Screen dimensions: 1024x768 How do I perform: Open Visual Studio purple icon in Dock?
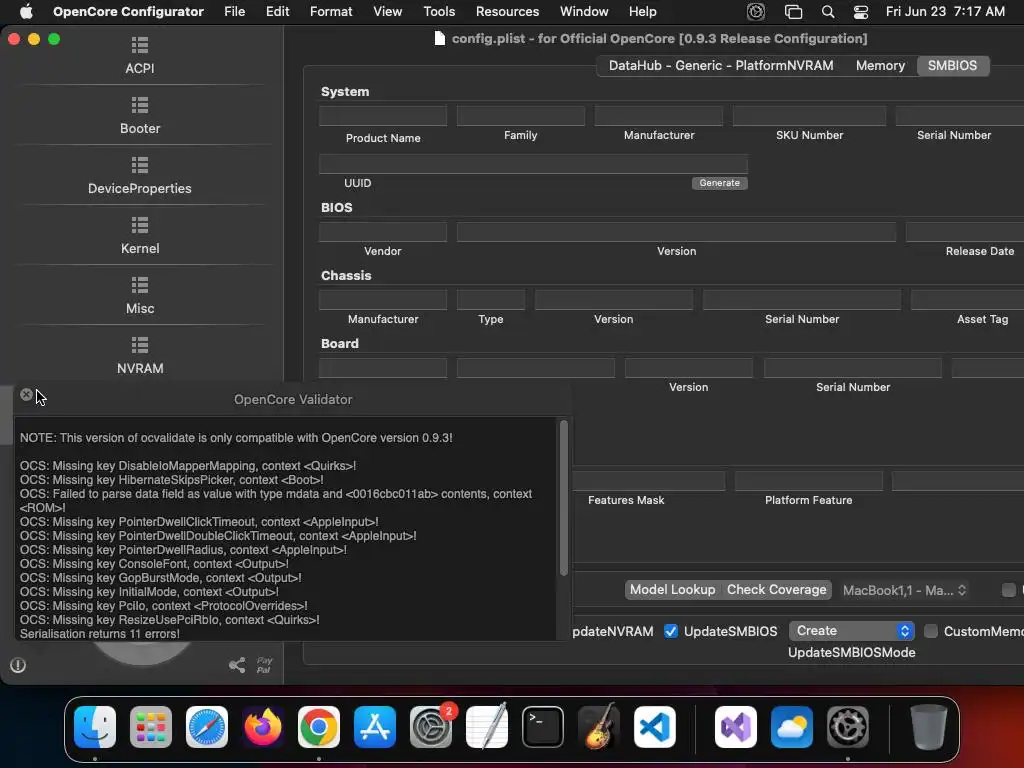tap(736, 726)
